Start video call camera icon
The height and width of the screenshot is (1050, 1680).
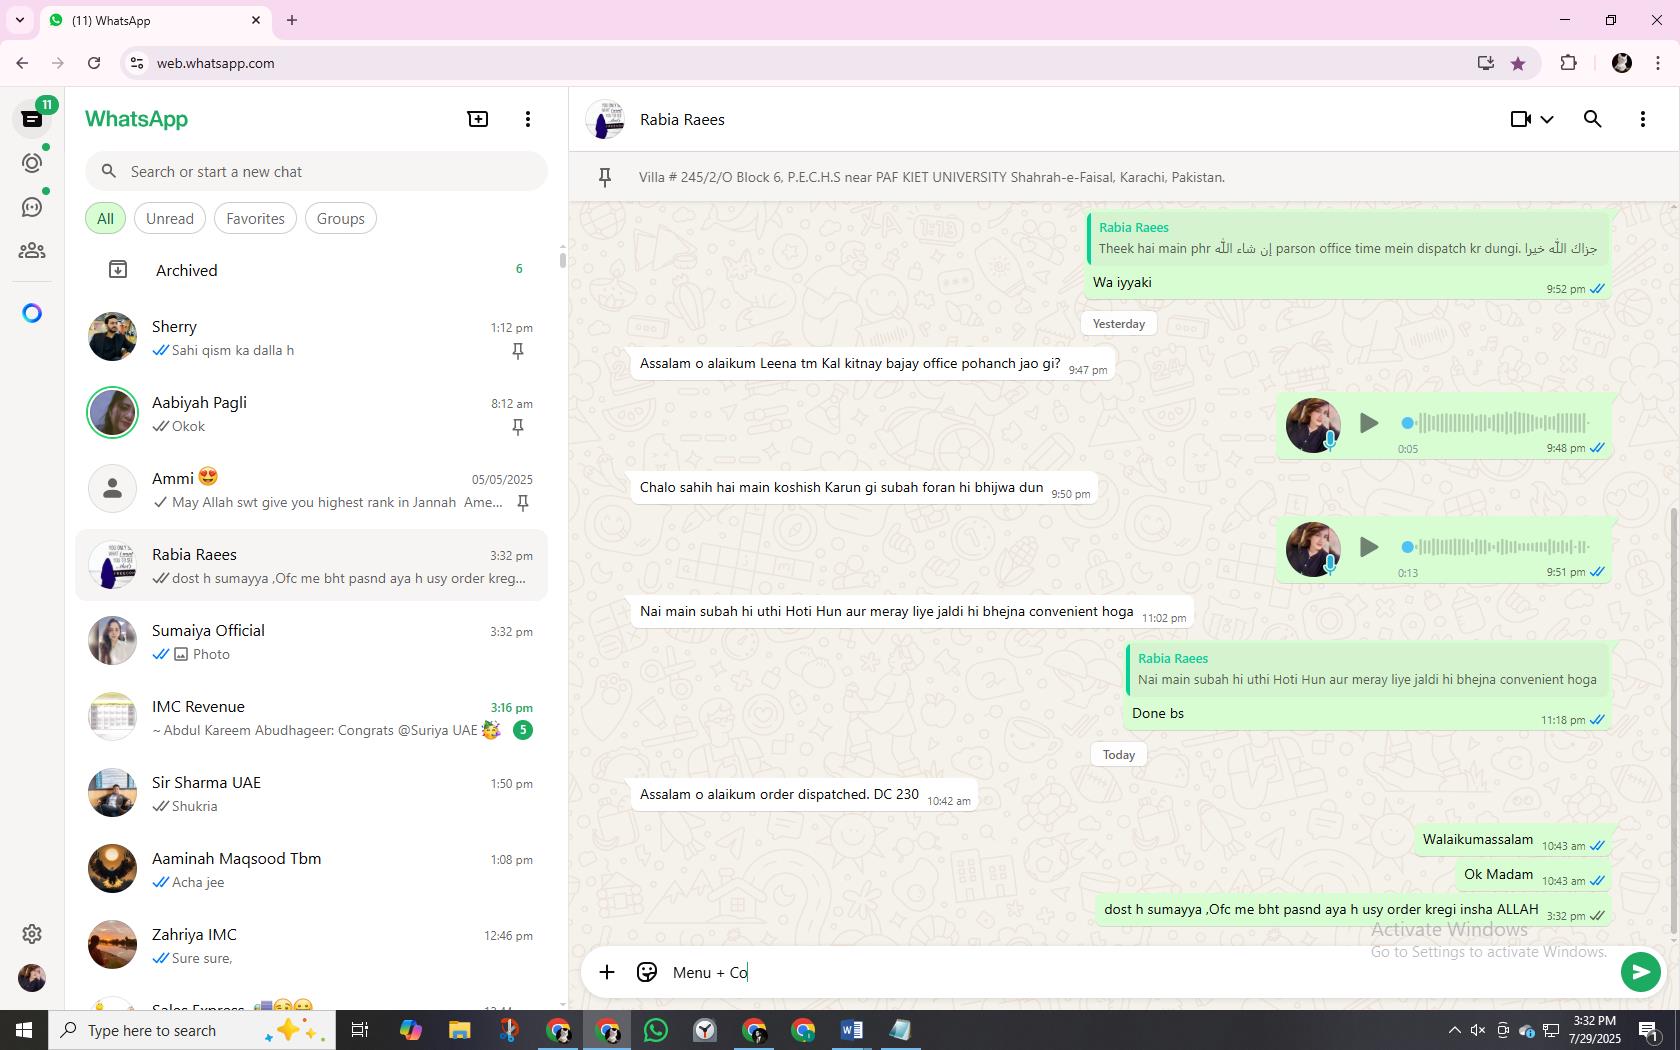(1520, 119)
